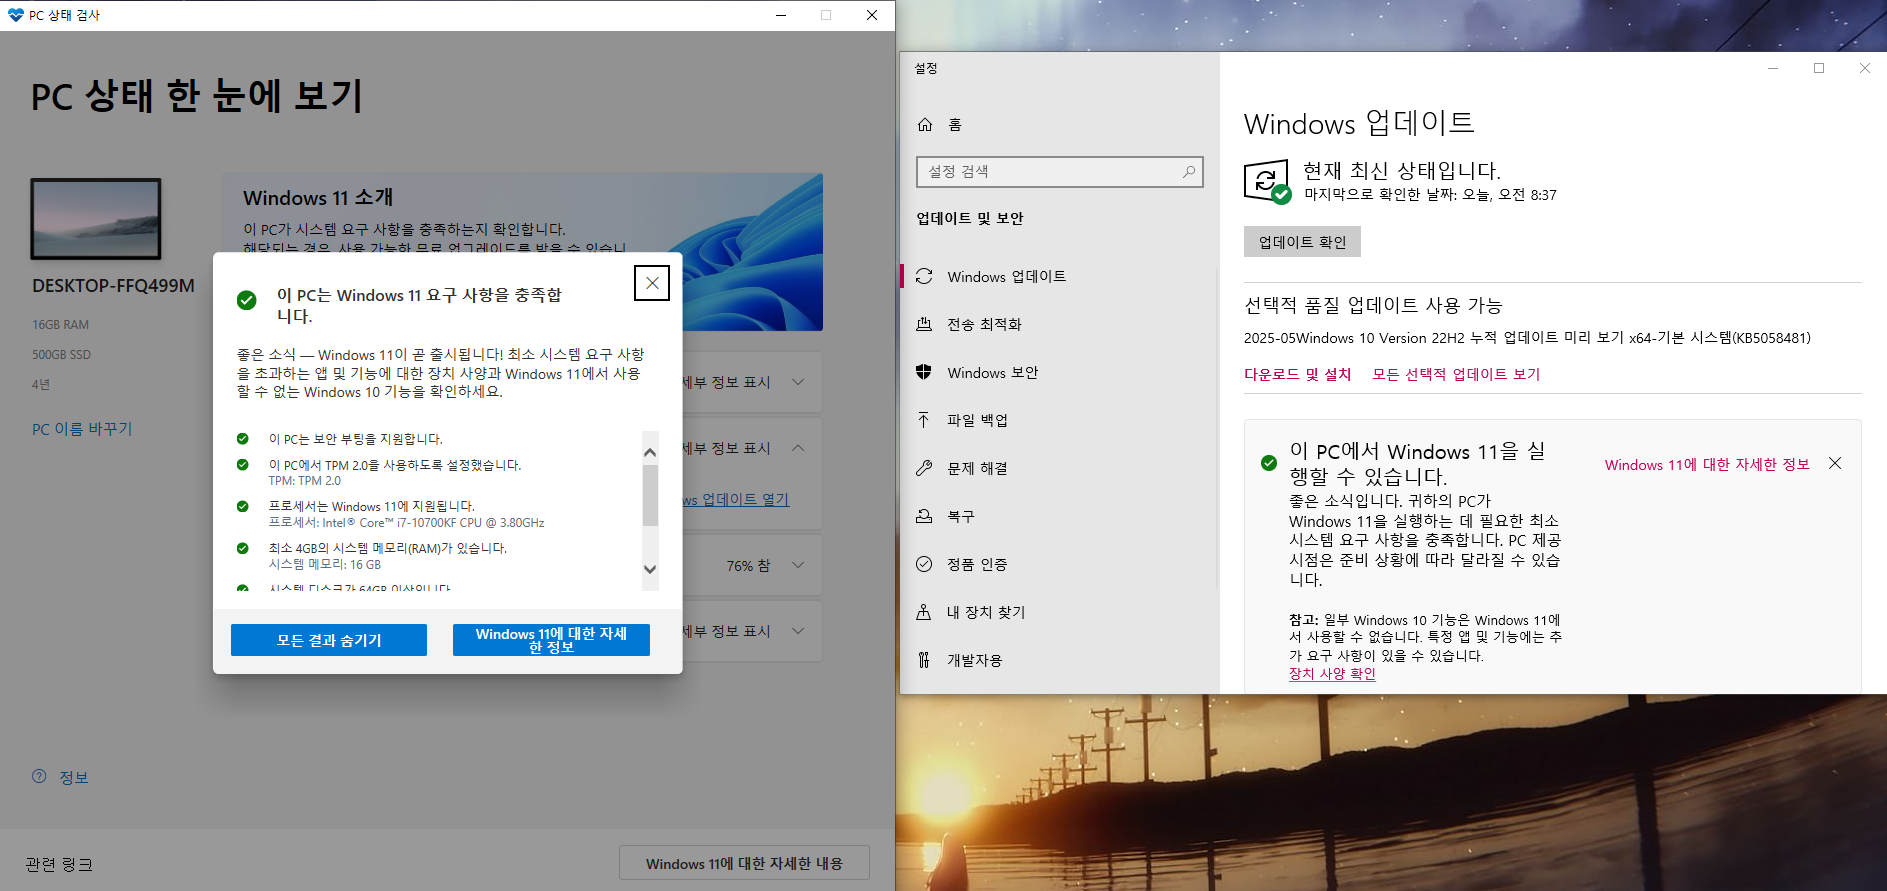Click the results list scrollbar thumb
Screen dimensions: 1887x891
click(650, 495)
